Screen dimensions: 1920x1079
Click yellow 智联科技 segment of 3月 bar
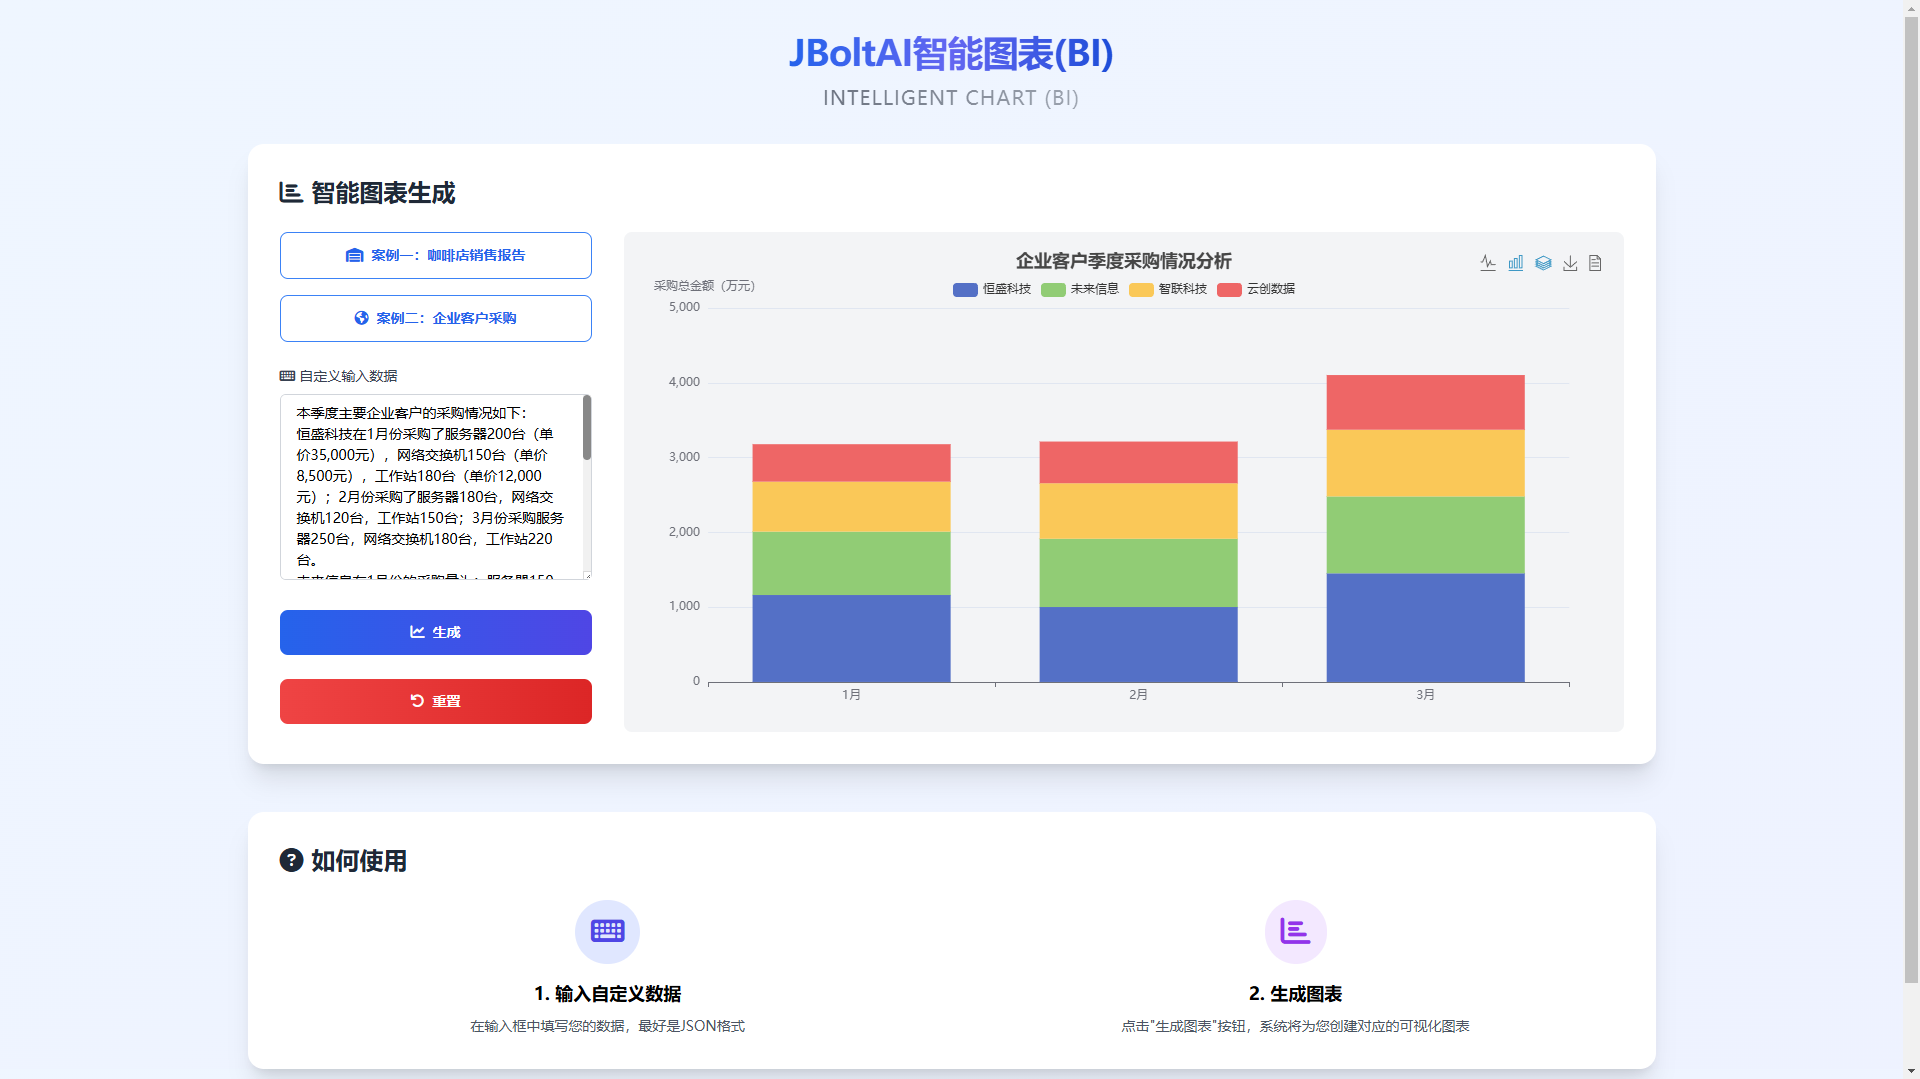pyautogui.click(x=1425, y=463)
